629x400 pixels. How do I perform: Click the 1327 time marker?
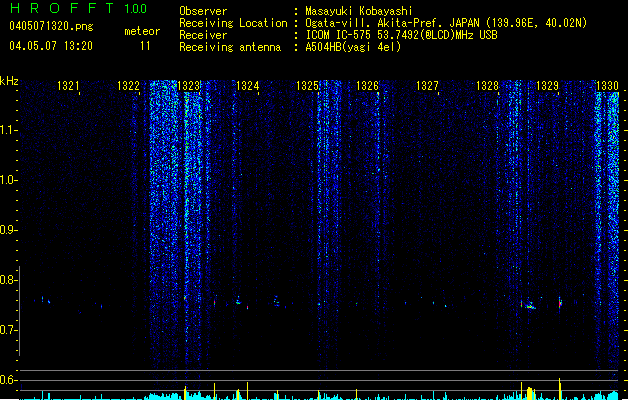pyautogui.click(x=427, y=86)
